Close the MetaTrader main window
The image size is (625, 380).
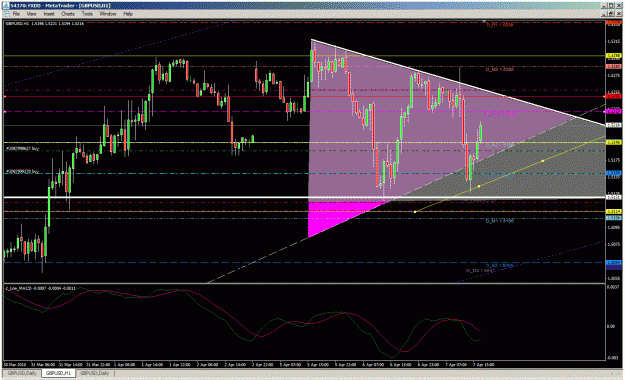click(x=618, y=6)
